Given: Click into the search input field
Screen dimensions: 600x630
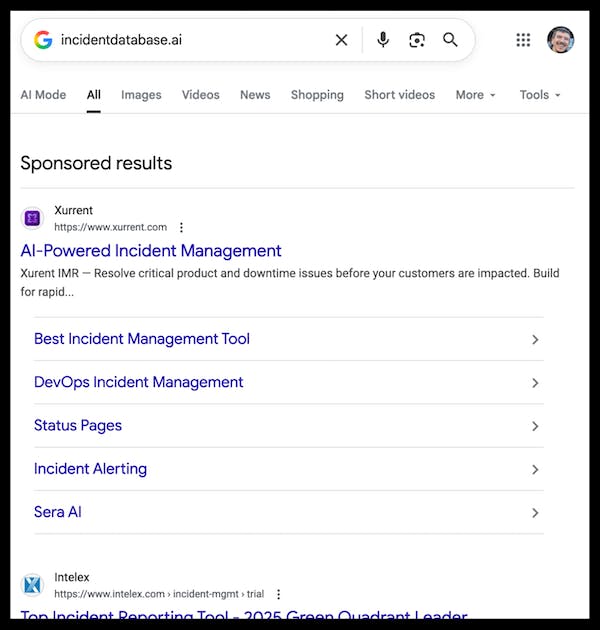Looking at the screenshot, I should (x=190, y=40).
